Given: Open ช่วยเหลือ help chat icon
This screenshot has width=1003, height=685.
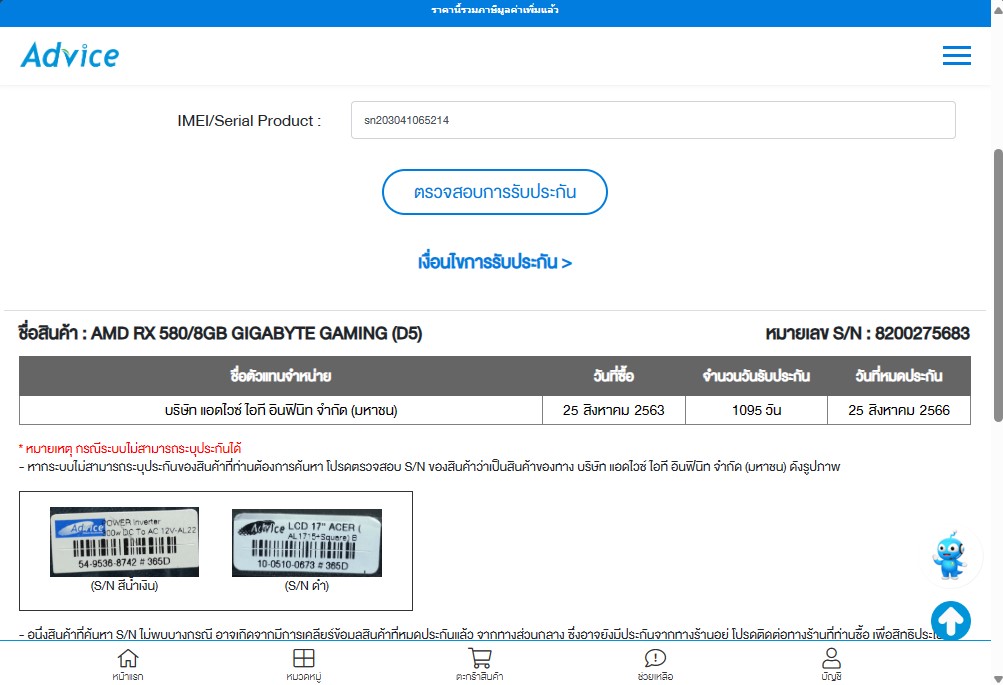Looking at the screenshot, I should 655,664.
